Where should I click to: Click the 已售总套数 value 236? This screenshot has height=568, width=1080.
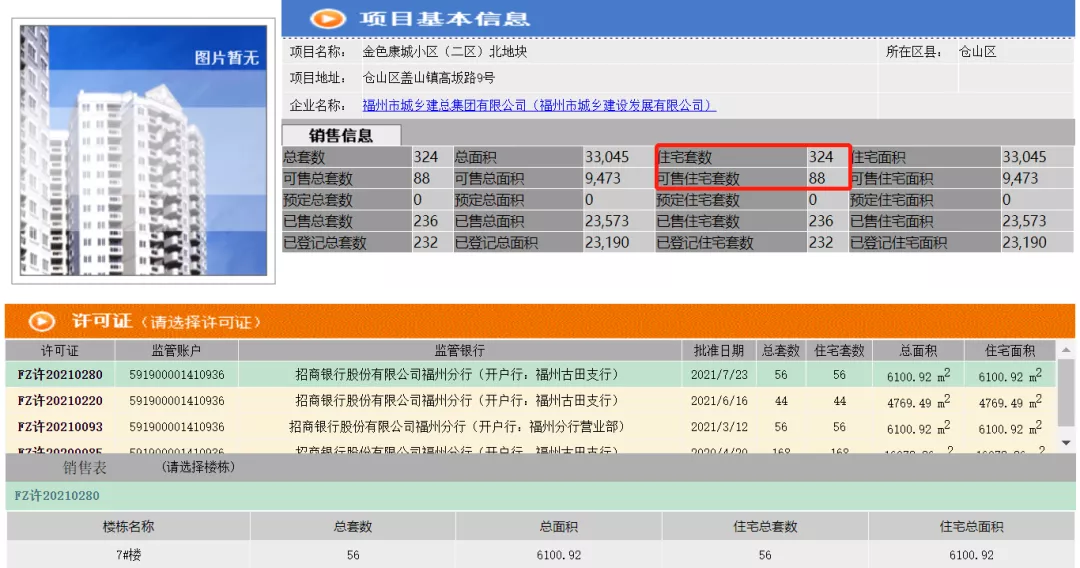pyautogui.click(x=426, y=221)
